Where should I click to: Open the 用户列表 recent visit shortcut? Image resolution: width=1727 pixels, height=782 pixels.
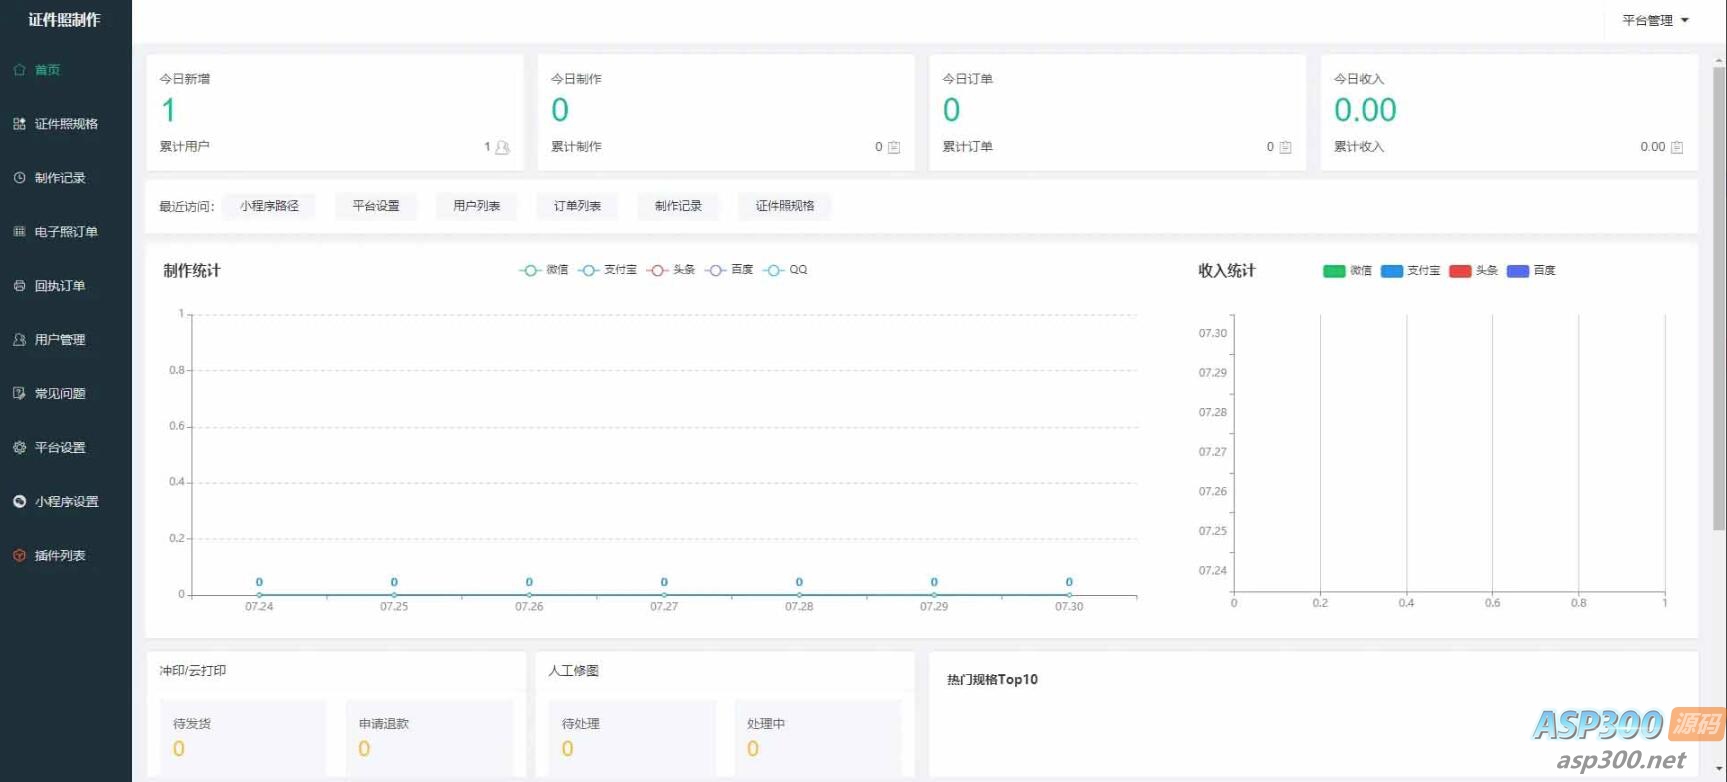[476, 206]
